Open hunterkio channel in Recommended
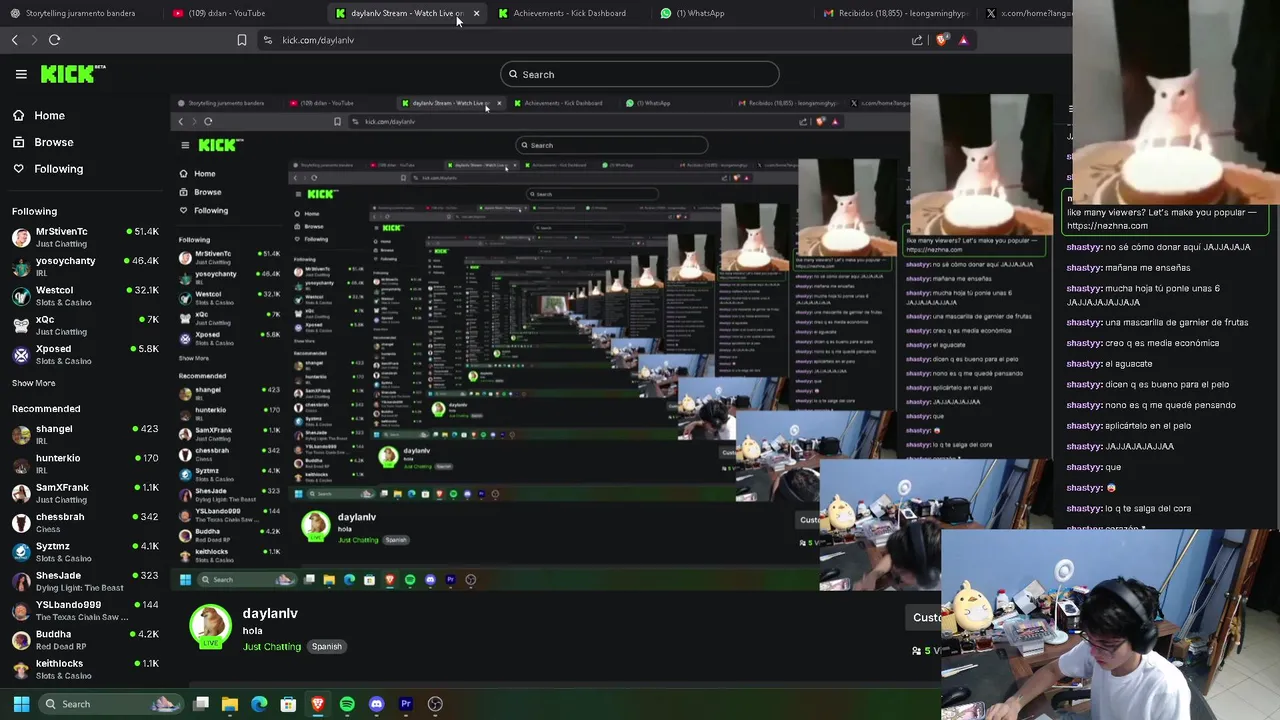The width and height of the screenshot is (1280, 720). (x=85, y=464)
